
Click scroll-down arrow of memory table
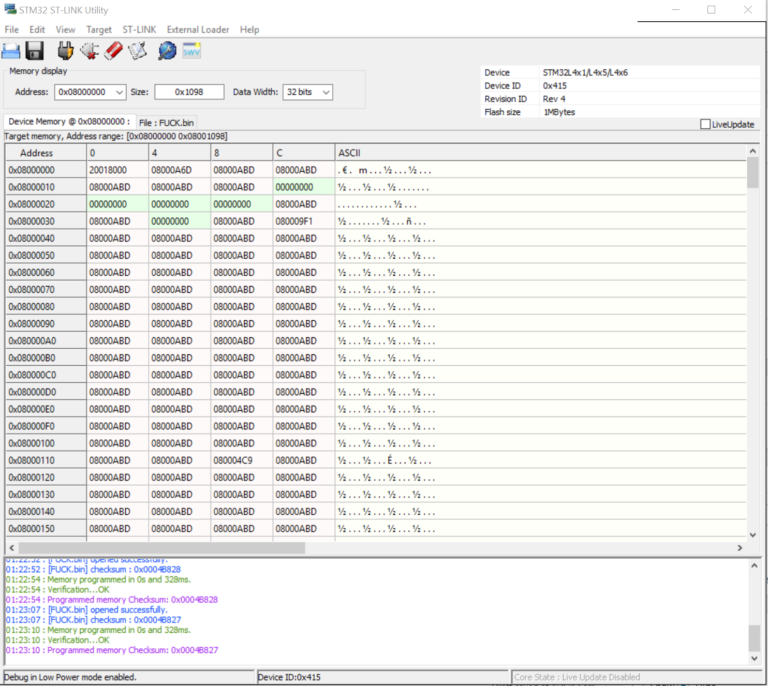click(x=753, y=535)
